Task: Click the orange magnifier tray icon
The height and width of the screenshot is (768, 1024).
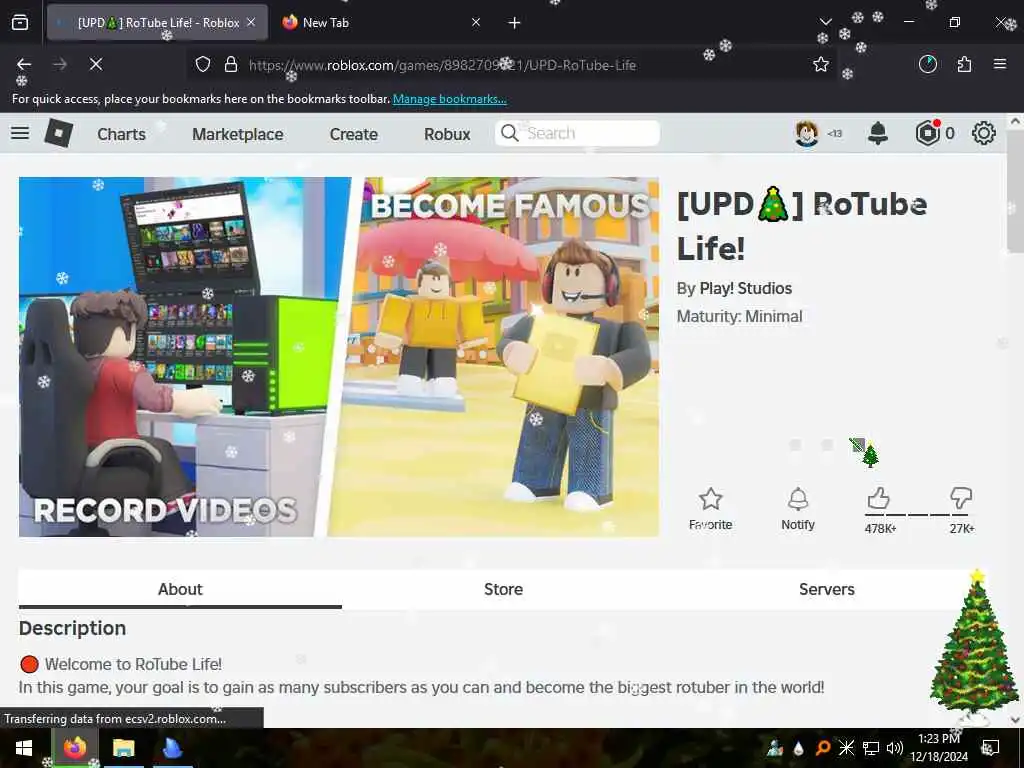Action: (823, 748)
